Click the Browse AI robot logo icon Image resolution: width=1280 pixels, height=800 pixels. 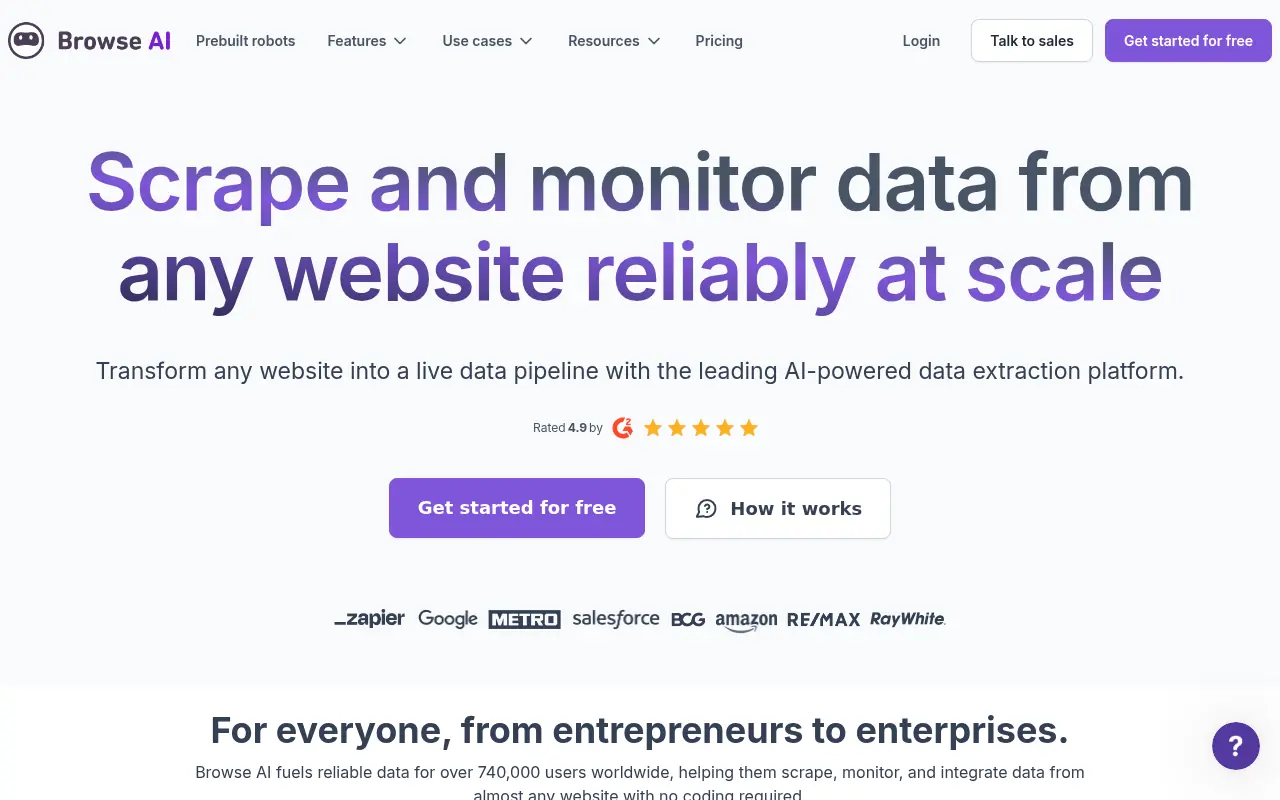pyautogui.click(x=26, y=41)
